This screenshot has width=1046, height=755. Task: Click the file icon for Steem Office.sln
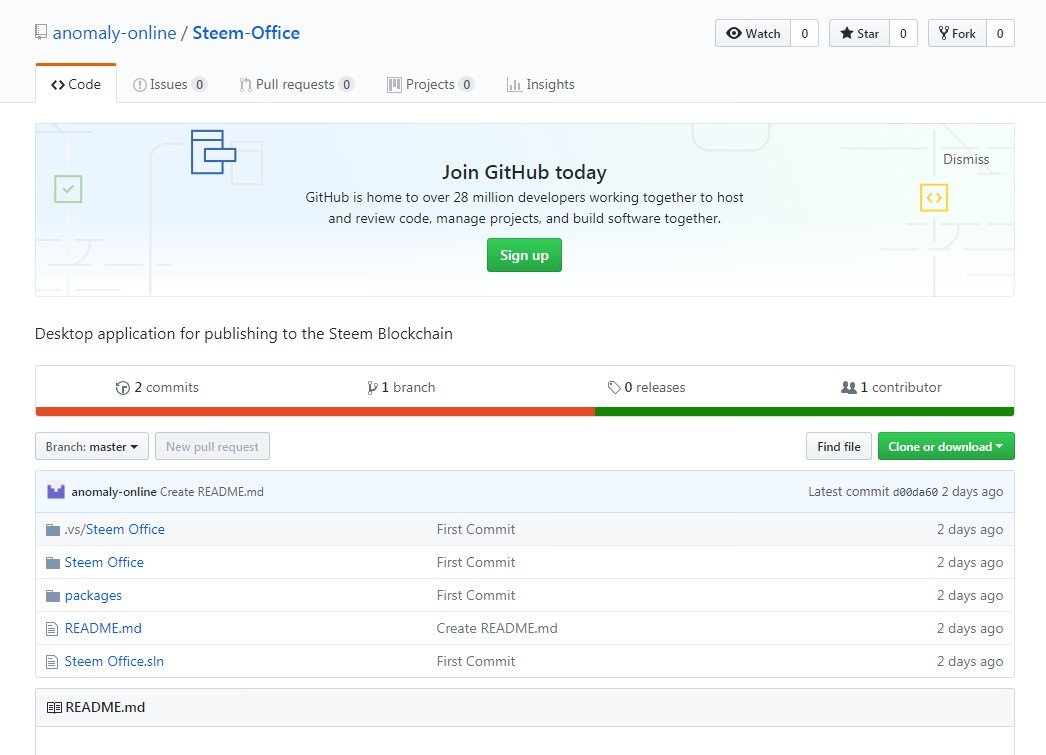(x=52, y=662)
